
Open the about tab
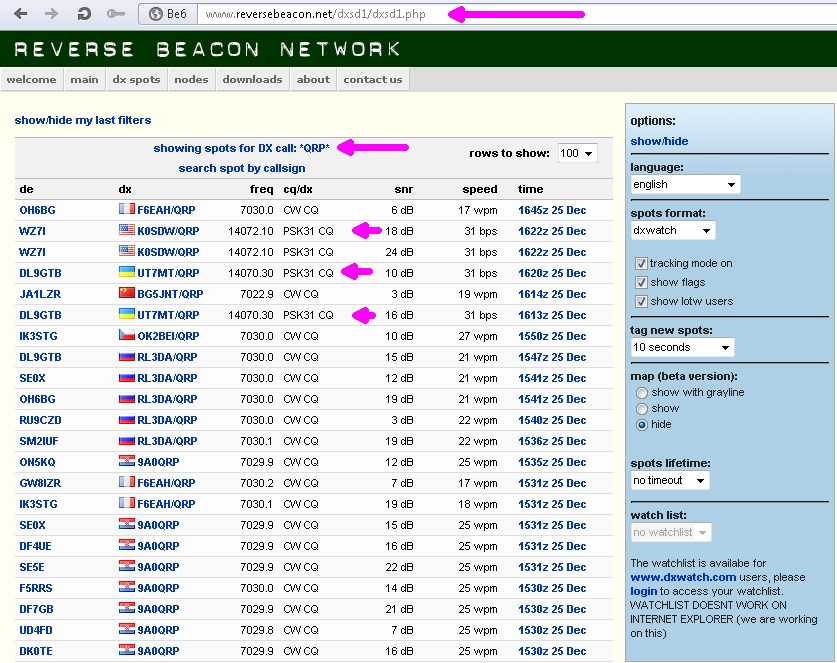(x=313, y=80)
